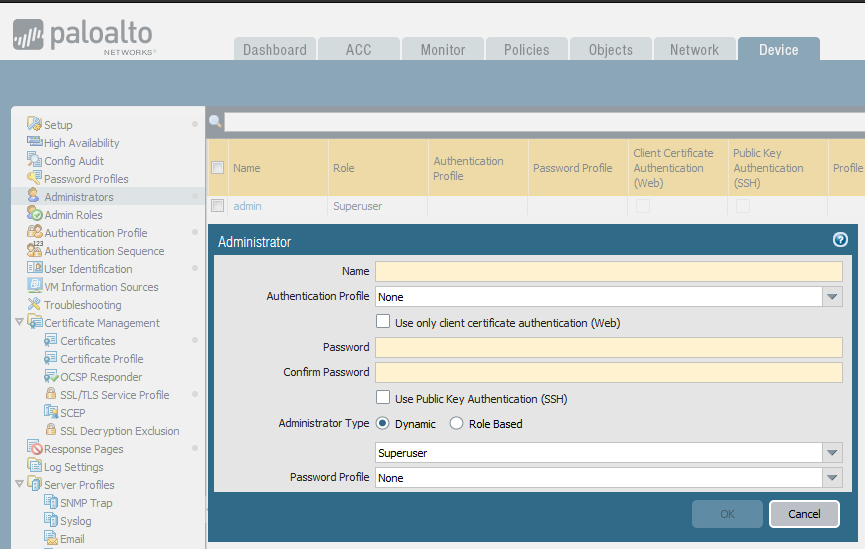865x549 pixels.
Task: Click the OCSP Responder icon
Action: click(51, 376)
